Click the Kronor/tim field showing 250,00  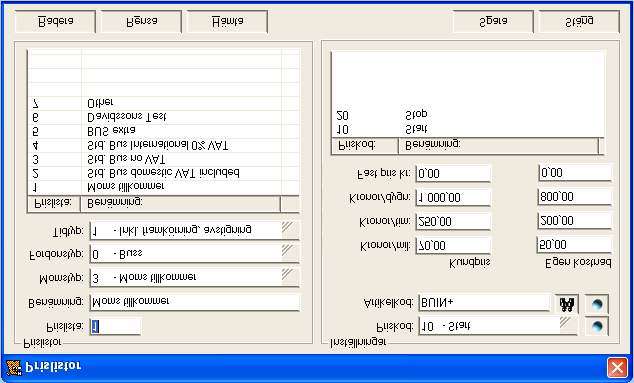(x=453, y=222)
